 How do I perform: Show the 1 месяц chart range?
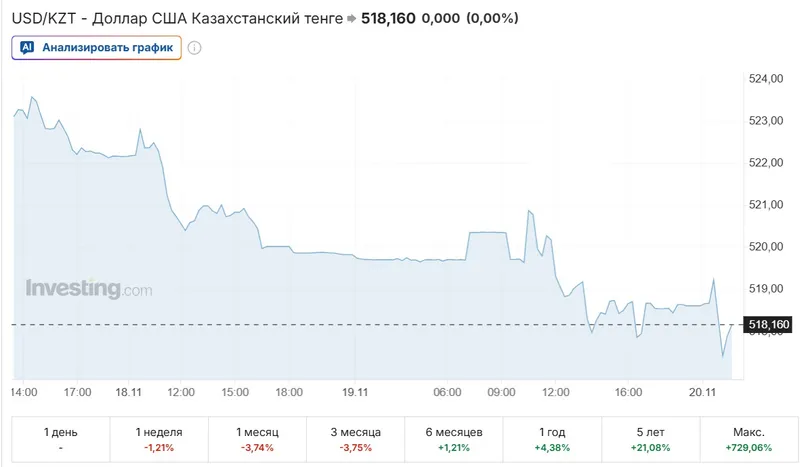pyautogui.click(x=258, y=439)
